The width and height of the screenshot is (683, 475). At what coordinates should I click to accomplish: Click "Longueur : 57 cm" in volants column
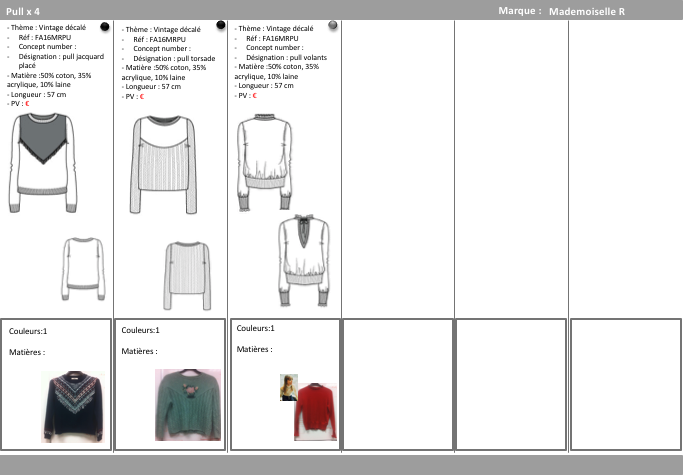pos(266,86)
